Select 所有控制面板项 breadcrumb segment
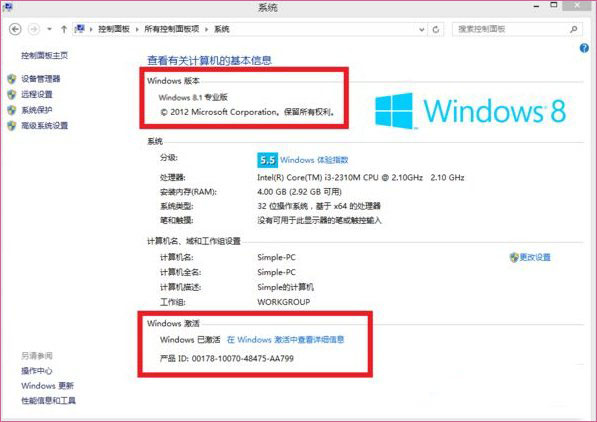The height and width of the screenshot is (422, 597). click(x=172, y=29)
